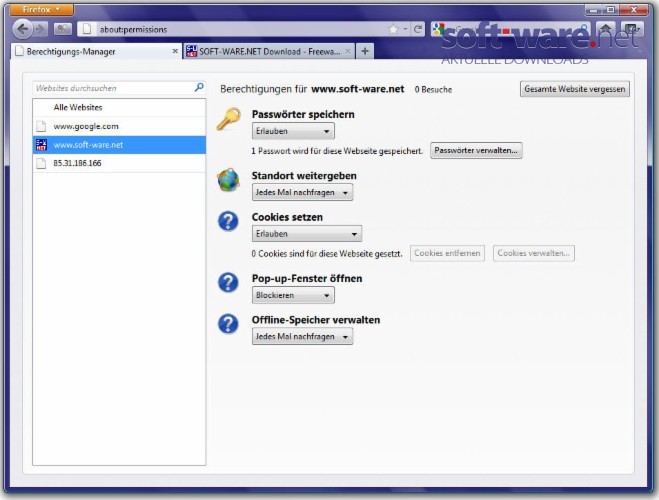Click Gesamte Website vergessen button
This screenshot has width=659, height=500.
[x=575, y=89]
